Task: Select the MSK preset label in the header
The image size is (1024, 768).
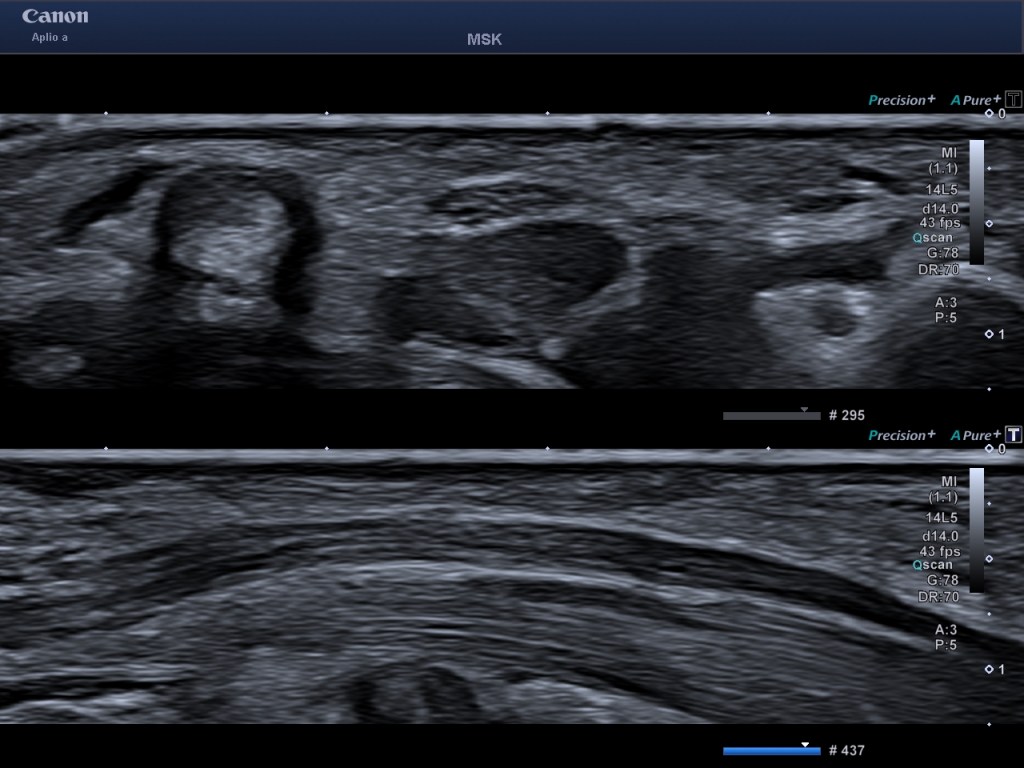Action: pyautogui.click(x=484, y=39)
